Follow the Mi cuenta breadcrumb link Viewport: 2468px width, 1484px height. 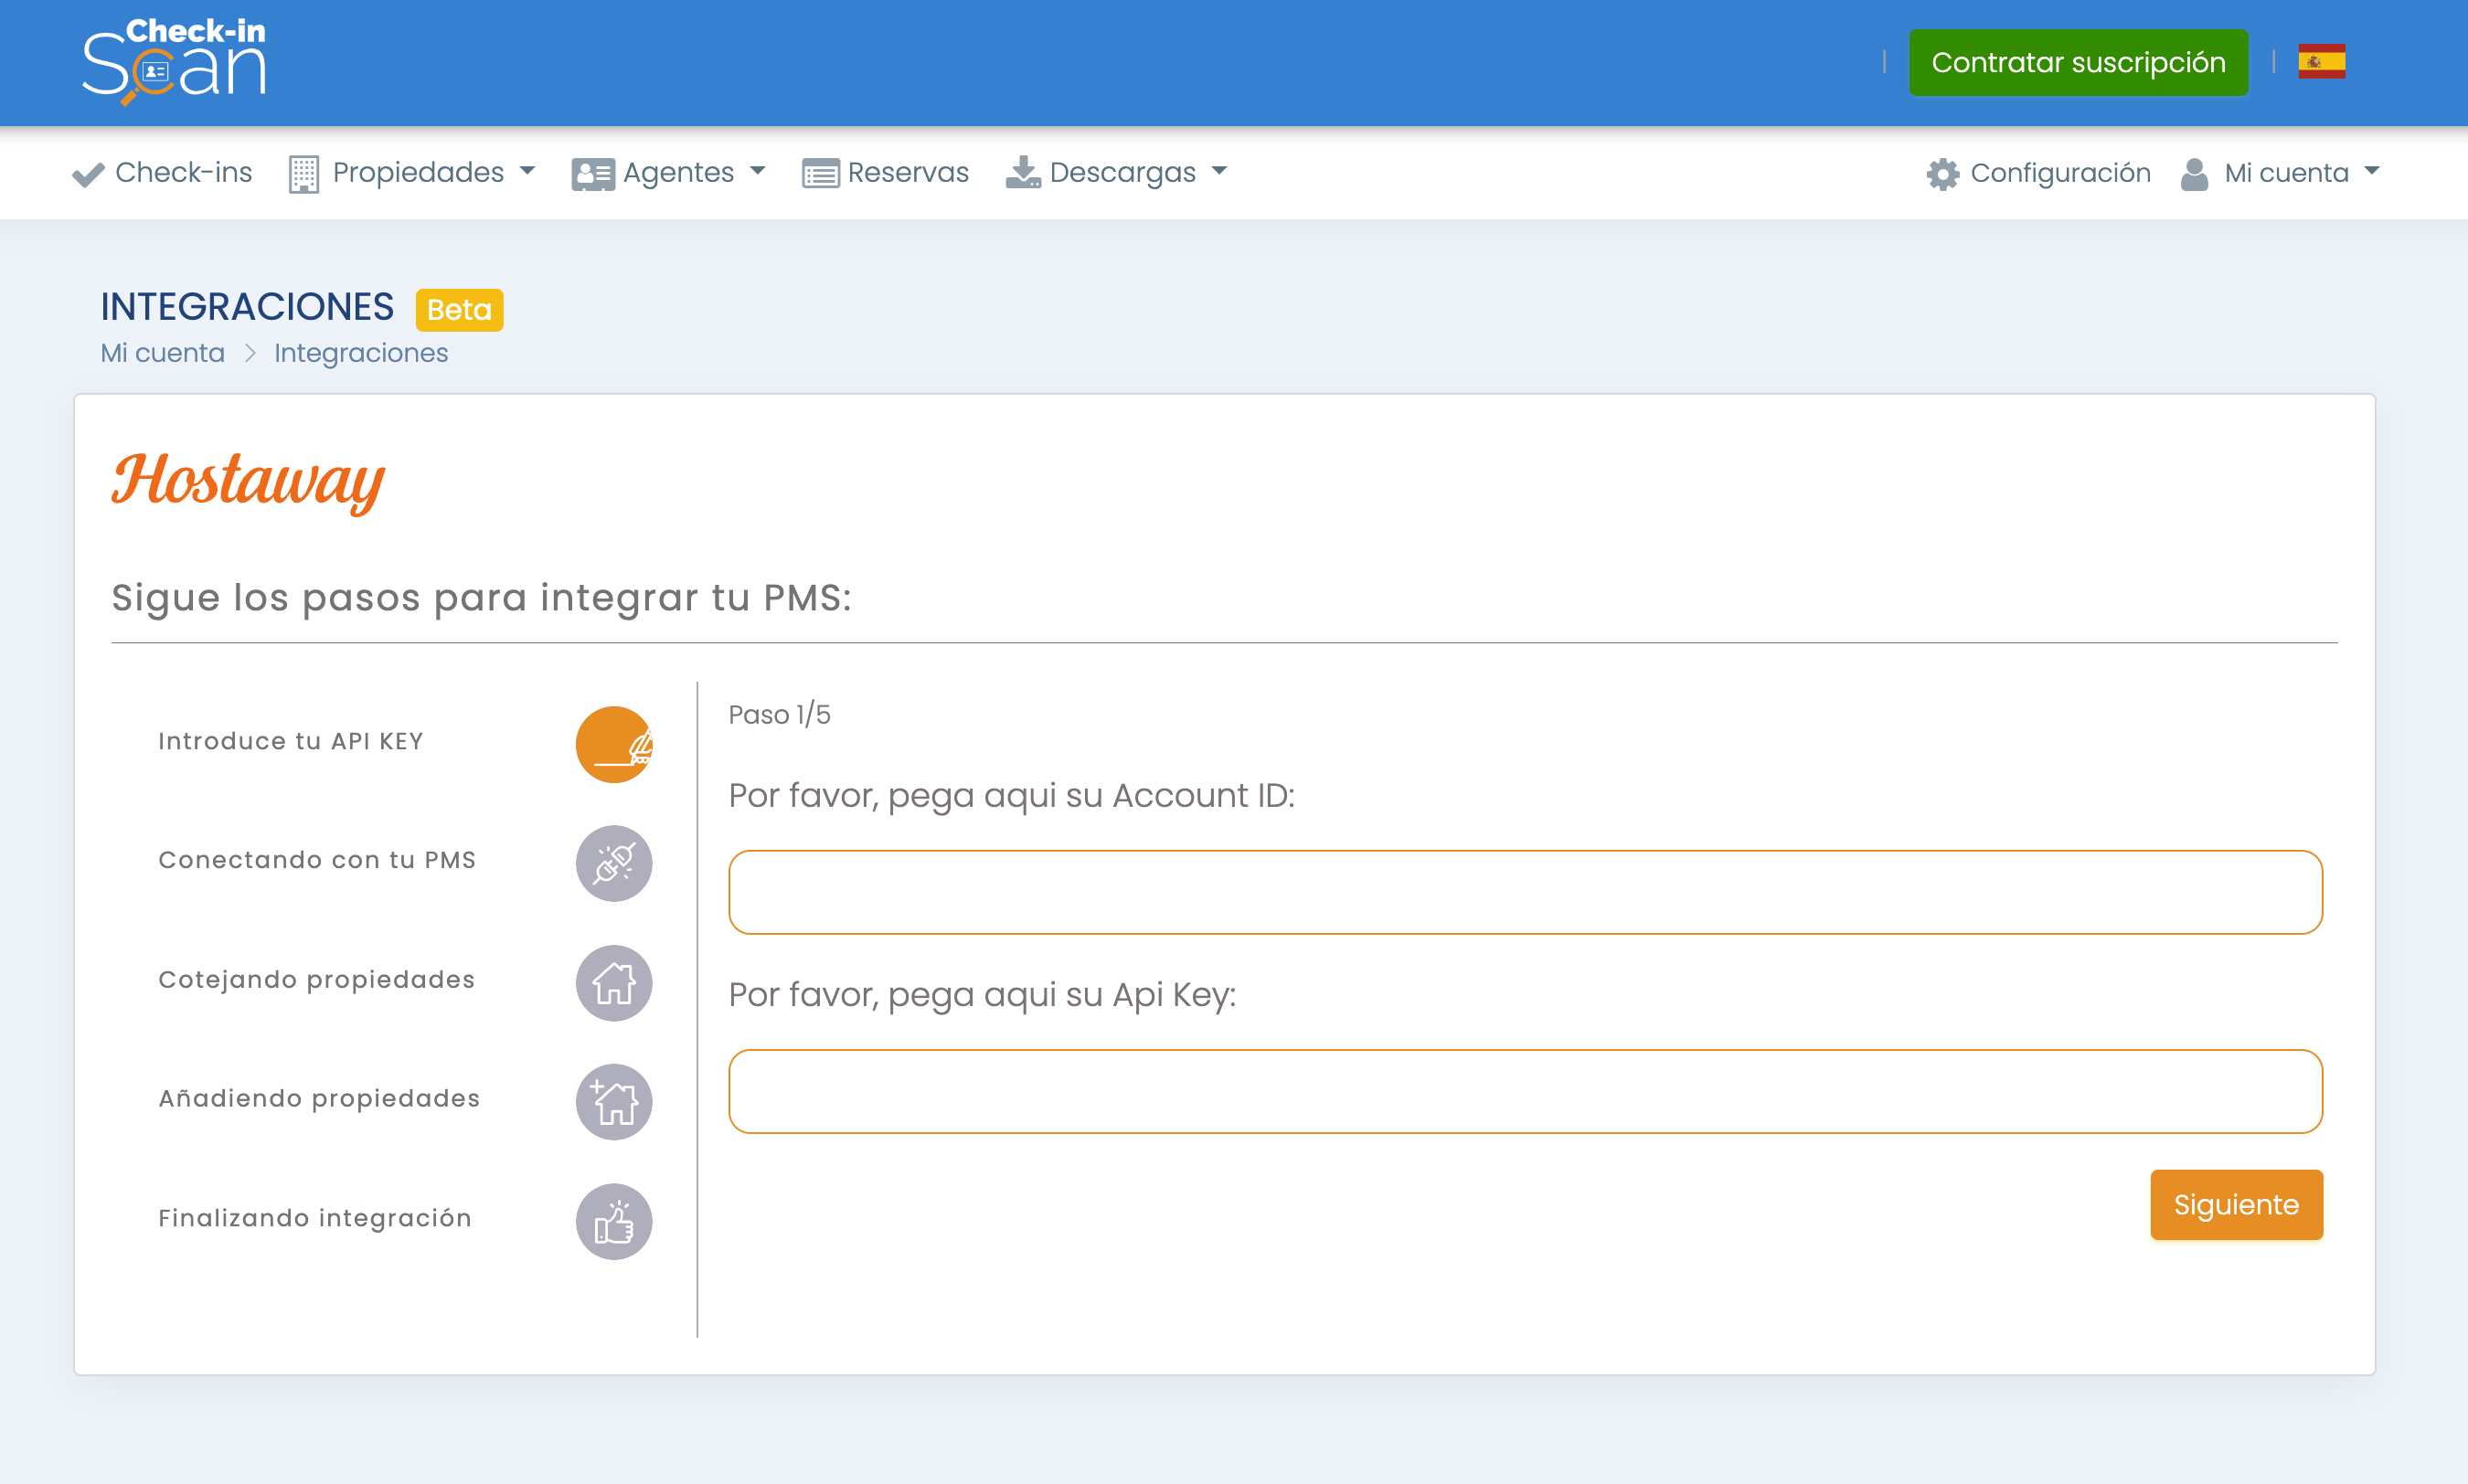point(162,353)
